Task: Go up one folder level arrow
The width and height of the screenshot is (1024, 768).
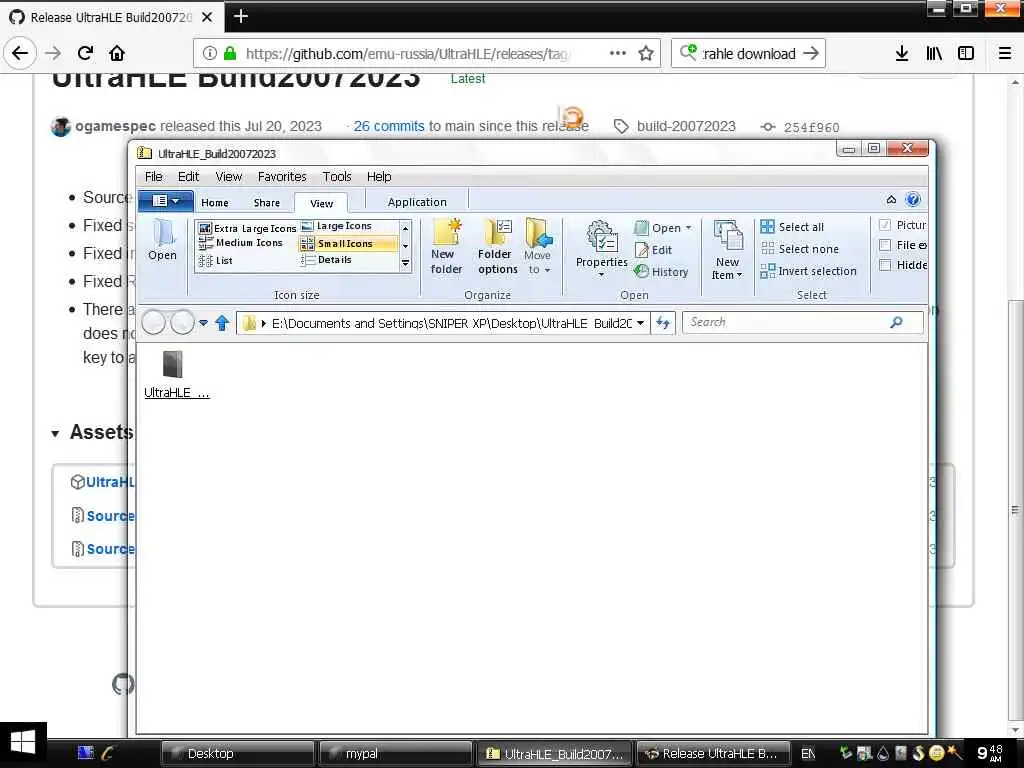Action: (x=222, y=323)
